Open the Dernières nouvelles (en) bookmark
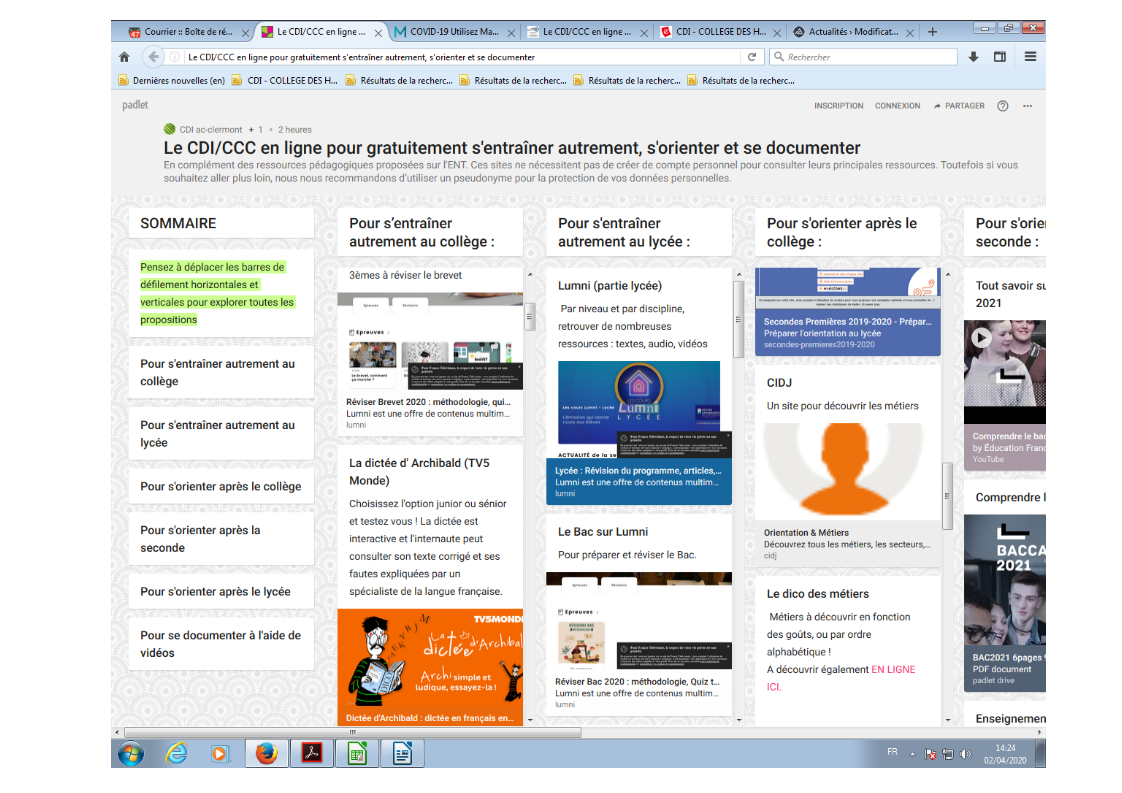Viewport: 1122px width, 793px height. 170,81
